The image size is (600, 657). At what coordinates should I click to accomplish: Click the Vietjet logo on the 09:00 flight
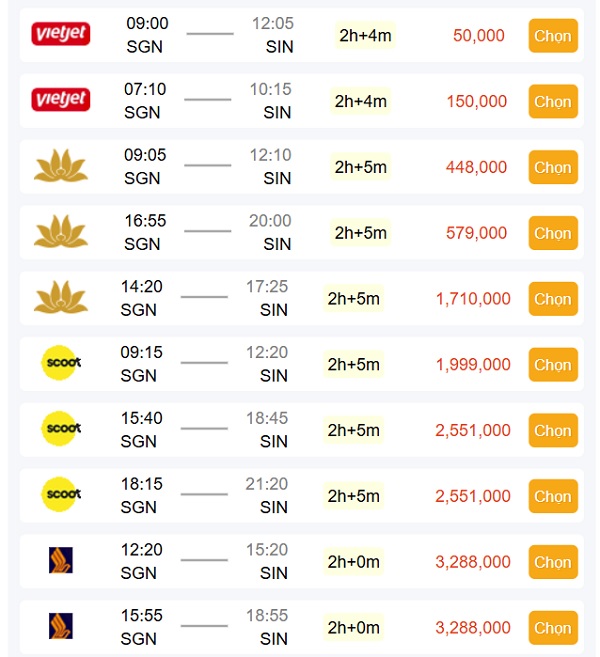pos(61,35)
